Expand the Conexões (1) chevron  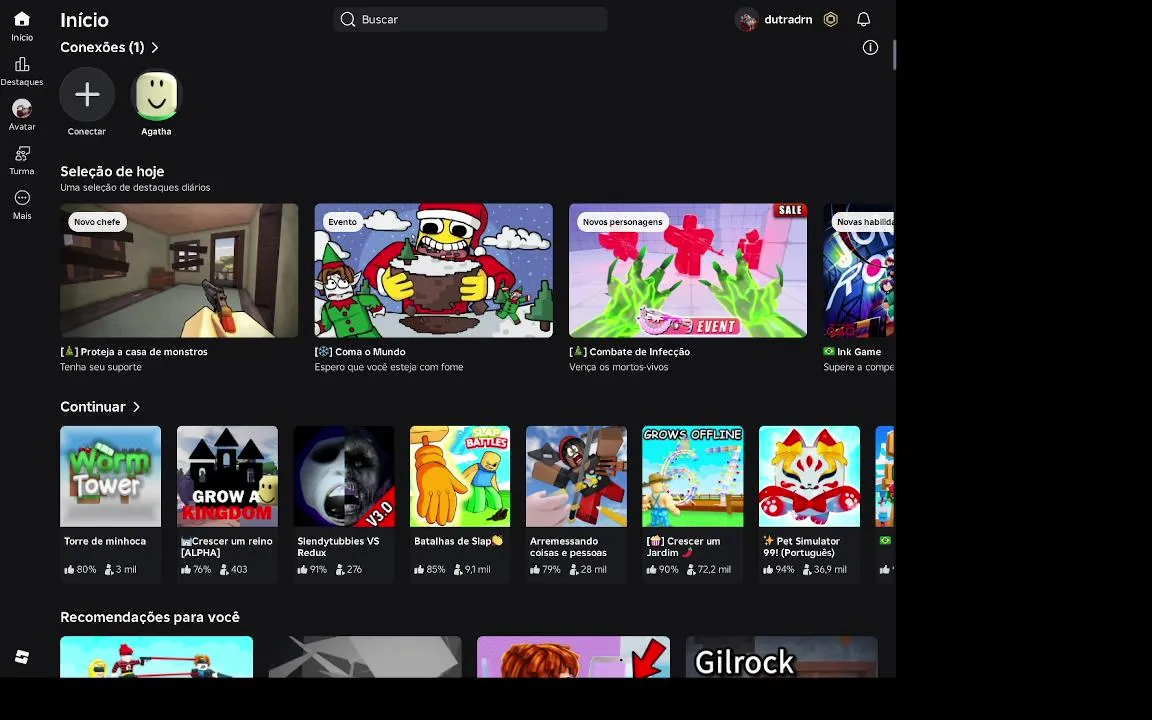point(155,48)
